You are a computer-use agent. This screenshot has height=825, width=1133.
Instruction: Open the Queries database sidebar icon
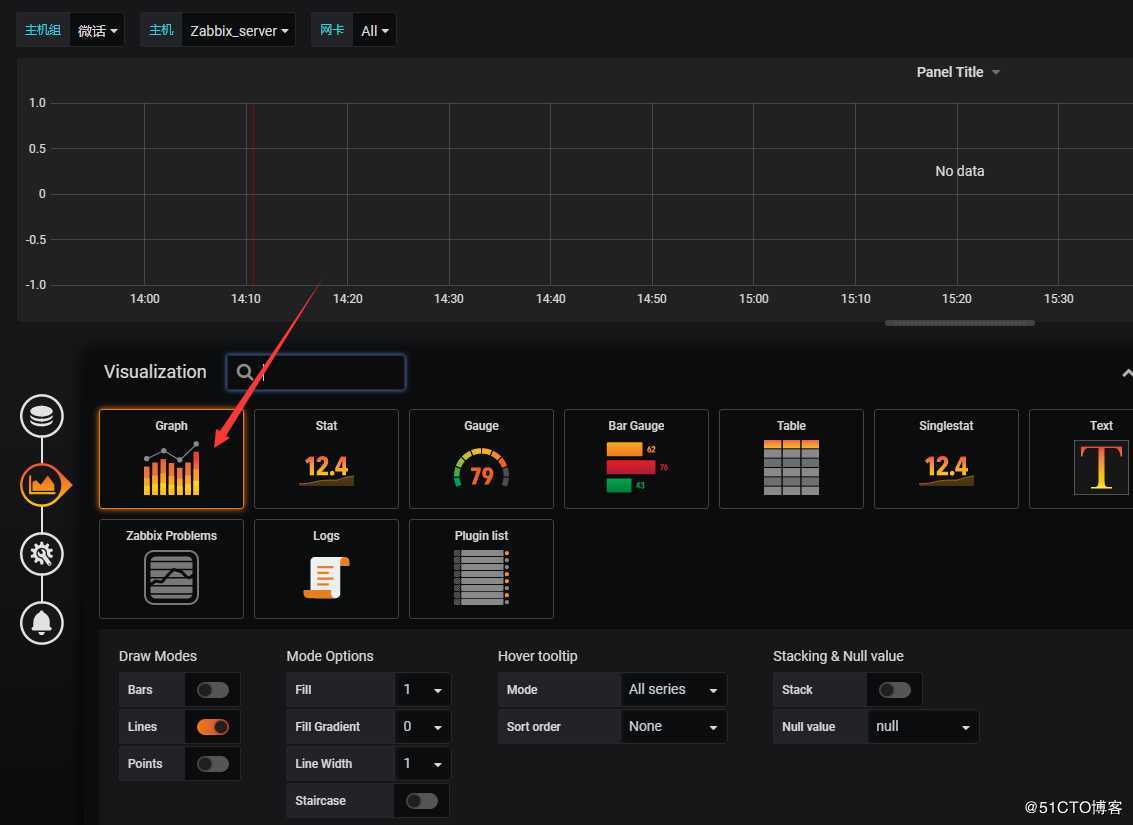42,416
